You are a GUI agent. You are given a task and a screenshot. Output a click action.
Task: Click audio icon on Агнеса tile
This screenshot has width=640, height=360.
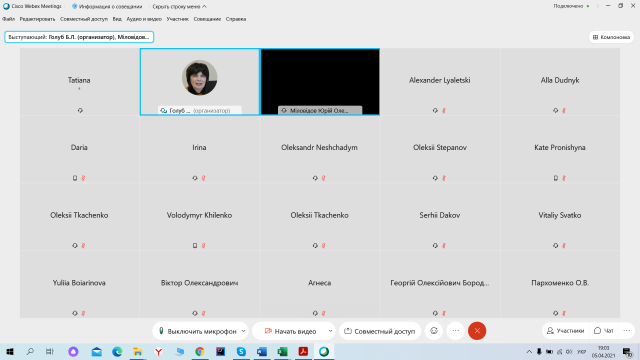315,313
